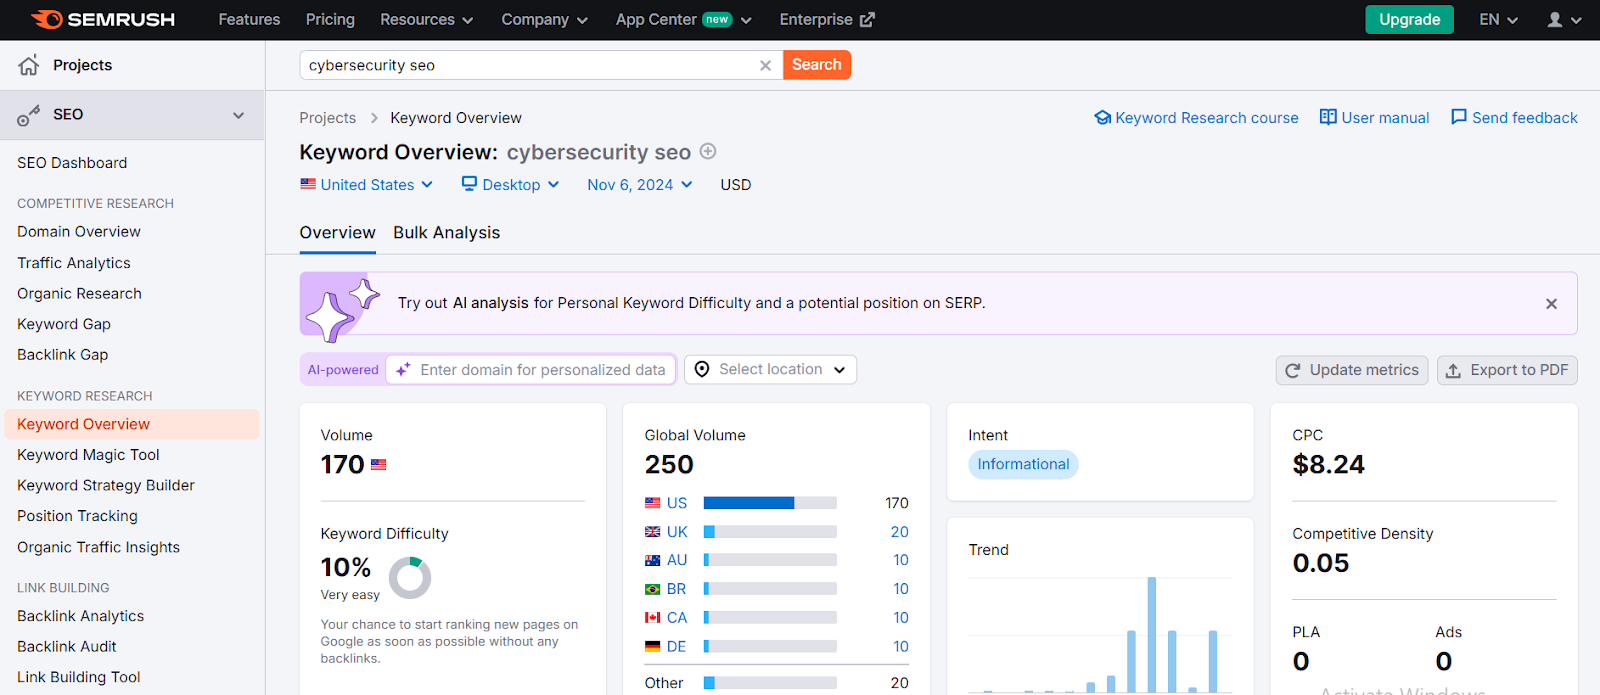
Task: Open Keyword Strategy Builder in sidebar
Action: coord(106,485)
